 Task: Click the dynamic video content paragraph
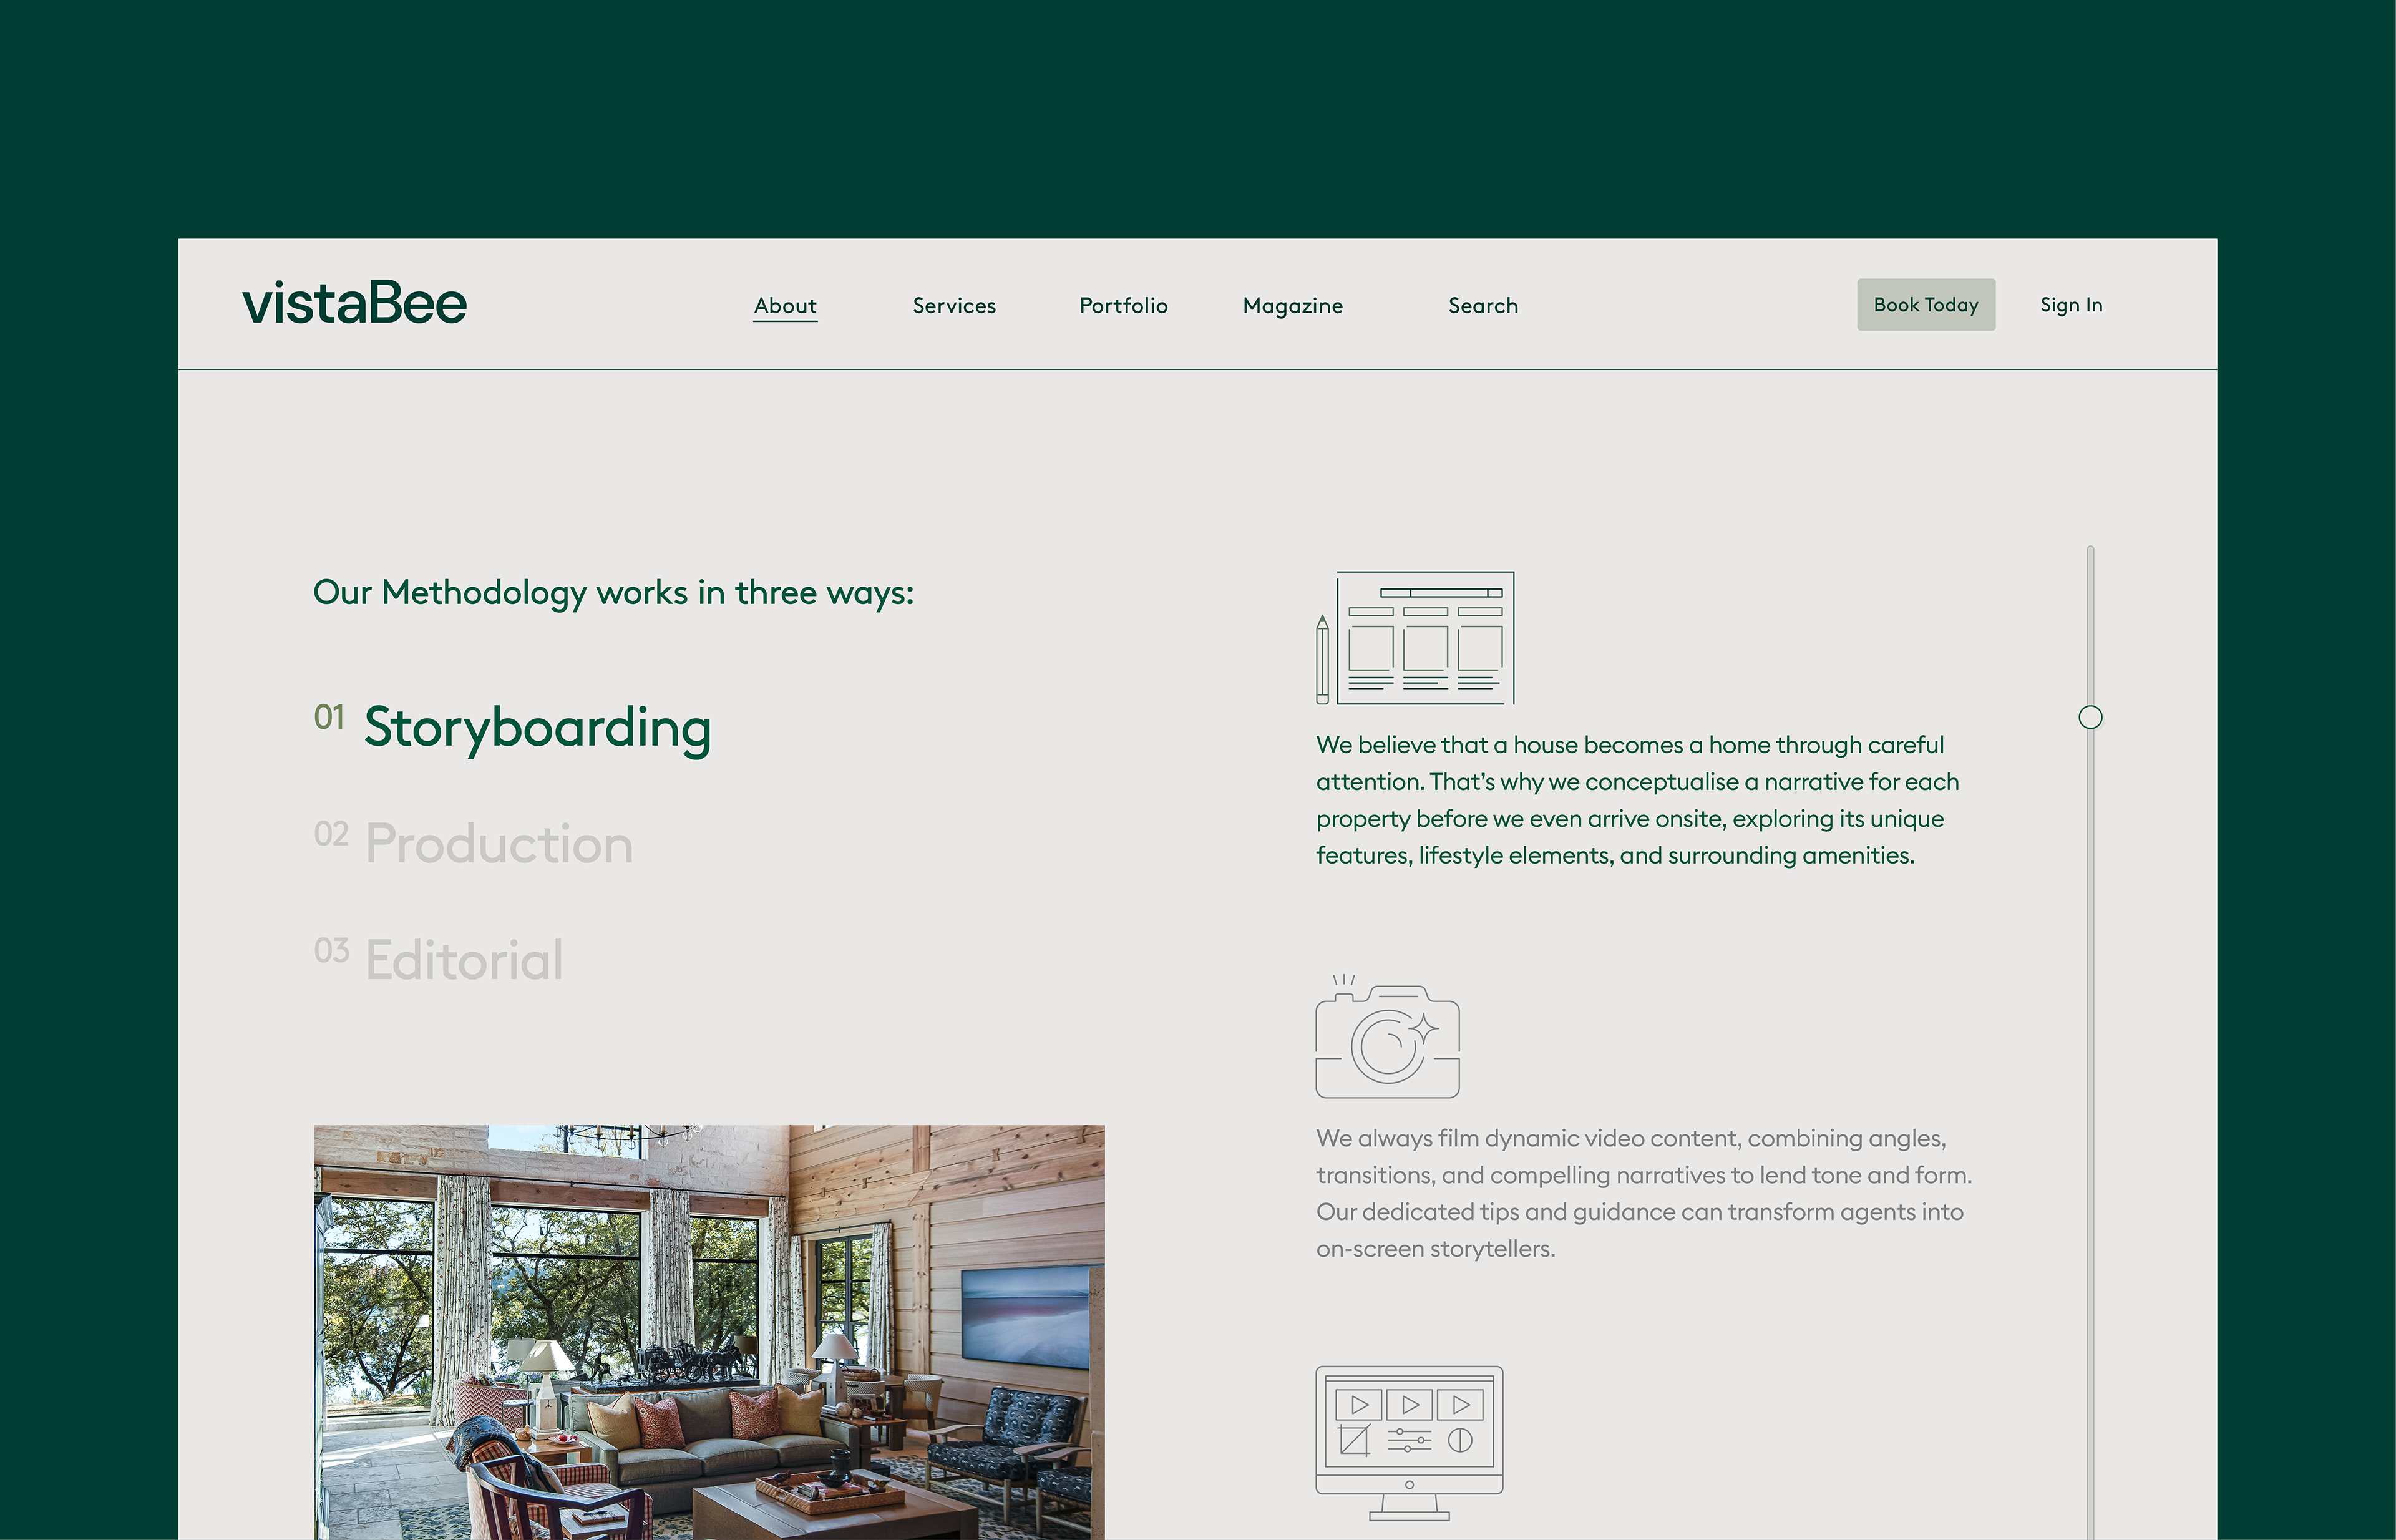point(1644,1193)
